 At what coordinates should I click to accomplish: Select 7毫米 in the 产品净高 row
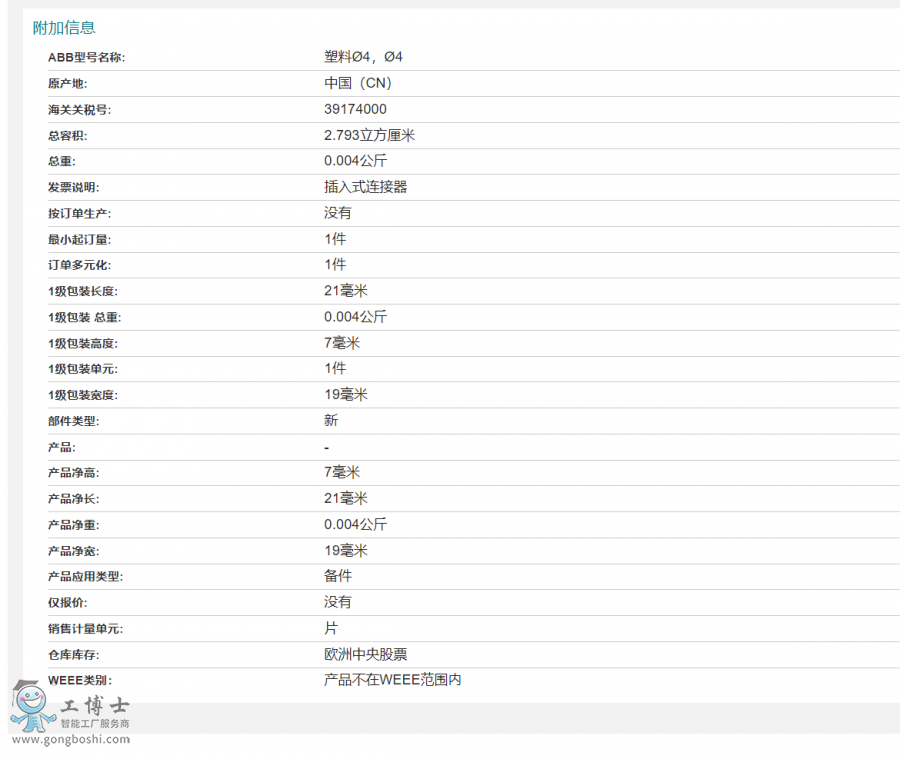point(342,473)
